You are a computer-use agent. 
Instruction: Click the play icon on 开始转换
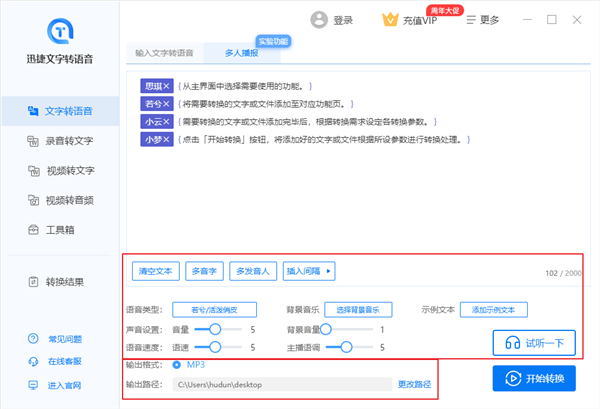[x=513, y=378]
